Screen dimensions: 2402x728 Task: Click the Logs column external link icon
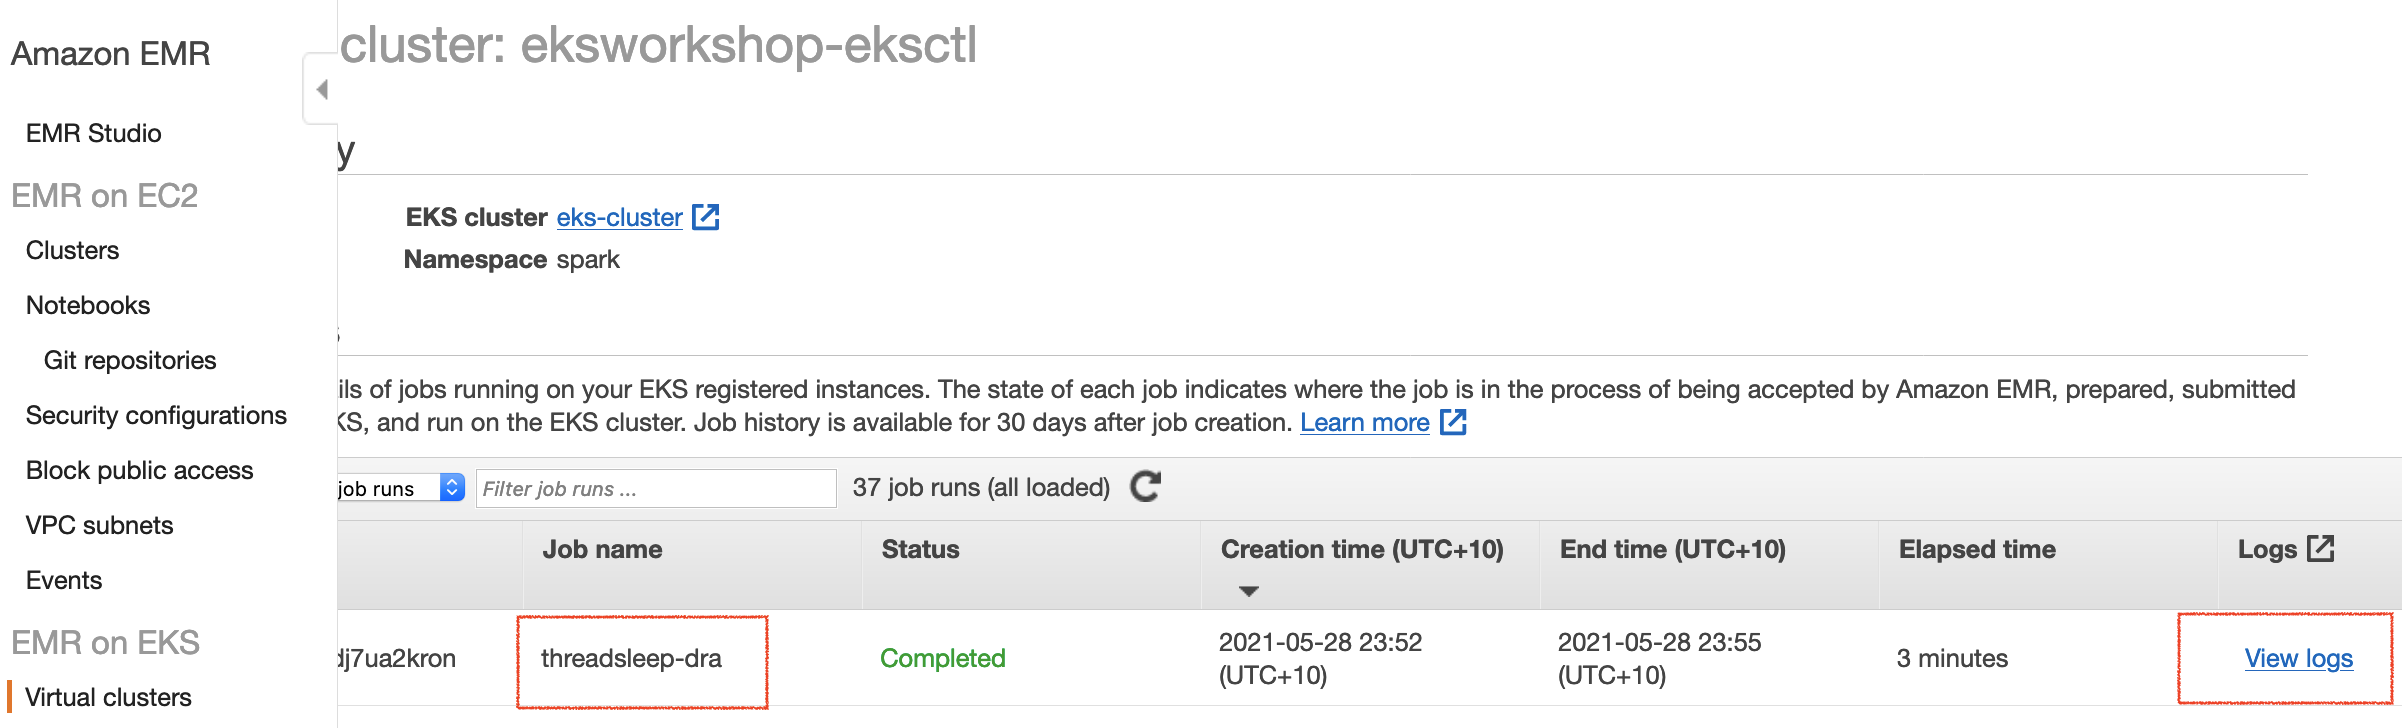(2320, 548)
